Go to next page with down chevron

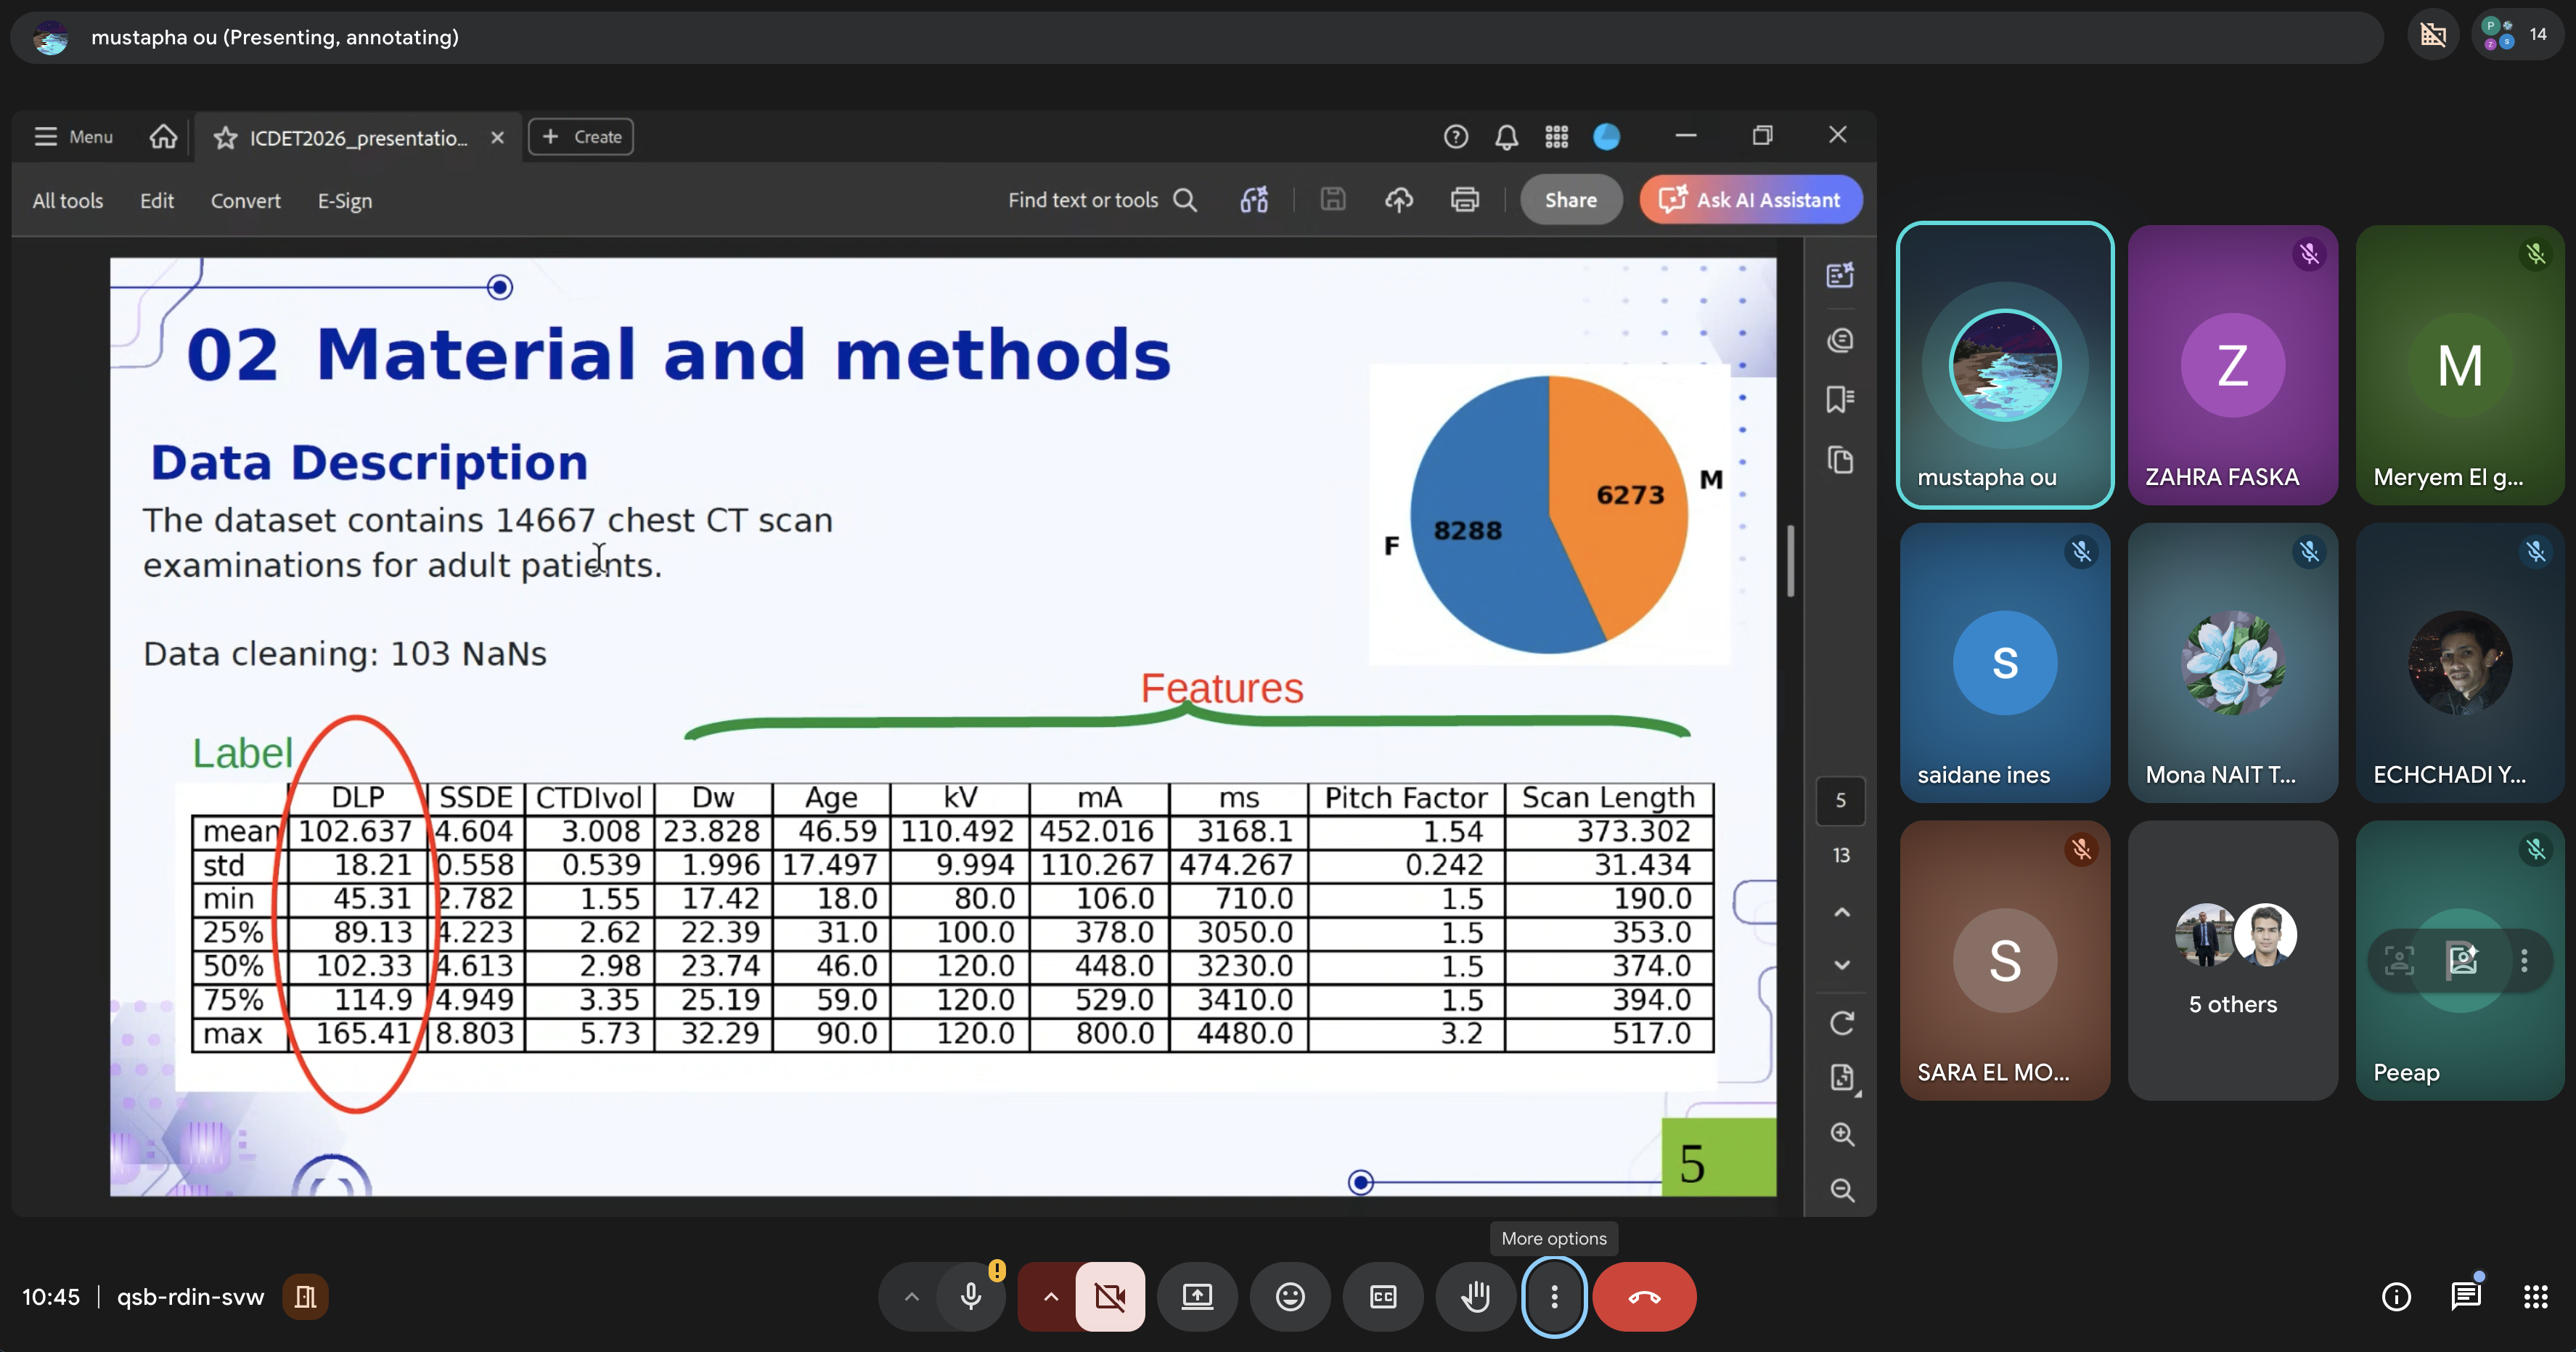point(1841,965)
